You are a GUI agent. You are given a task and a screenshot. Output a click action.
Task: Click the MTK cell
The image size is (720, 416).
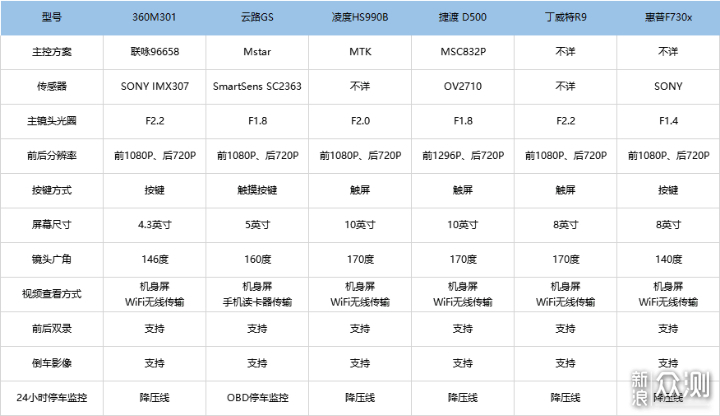click(x=360, y=52)
